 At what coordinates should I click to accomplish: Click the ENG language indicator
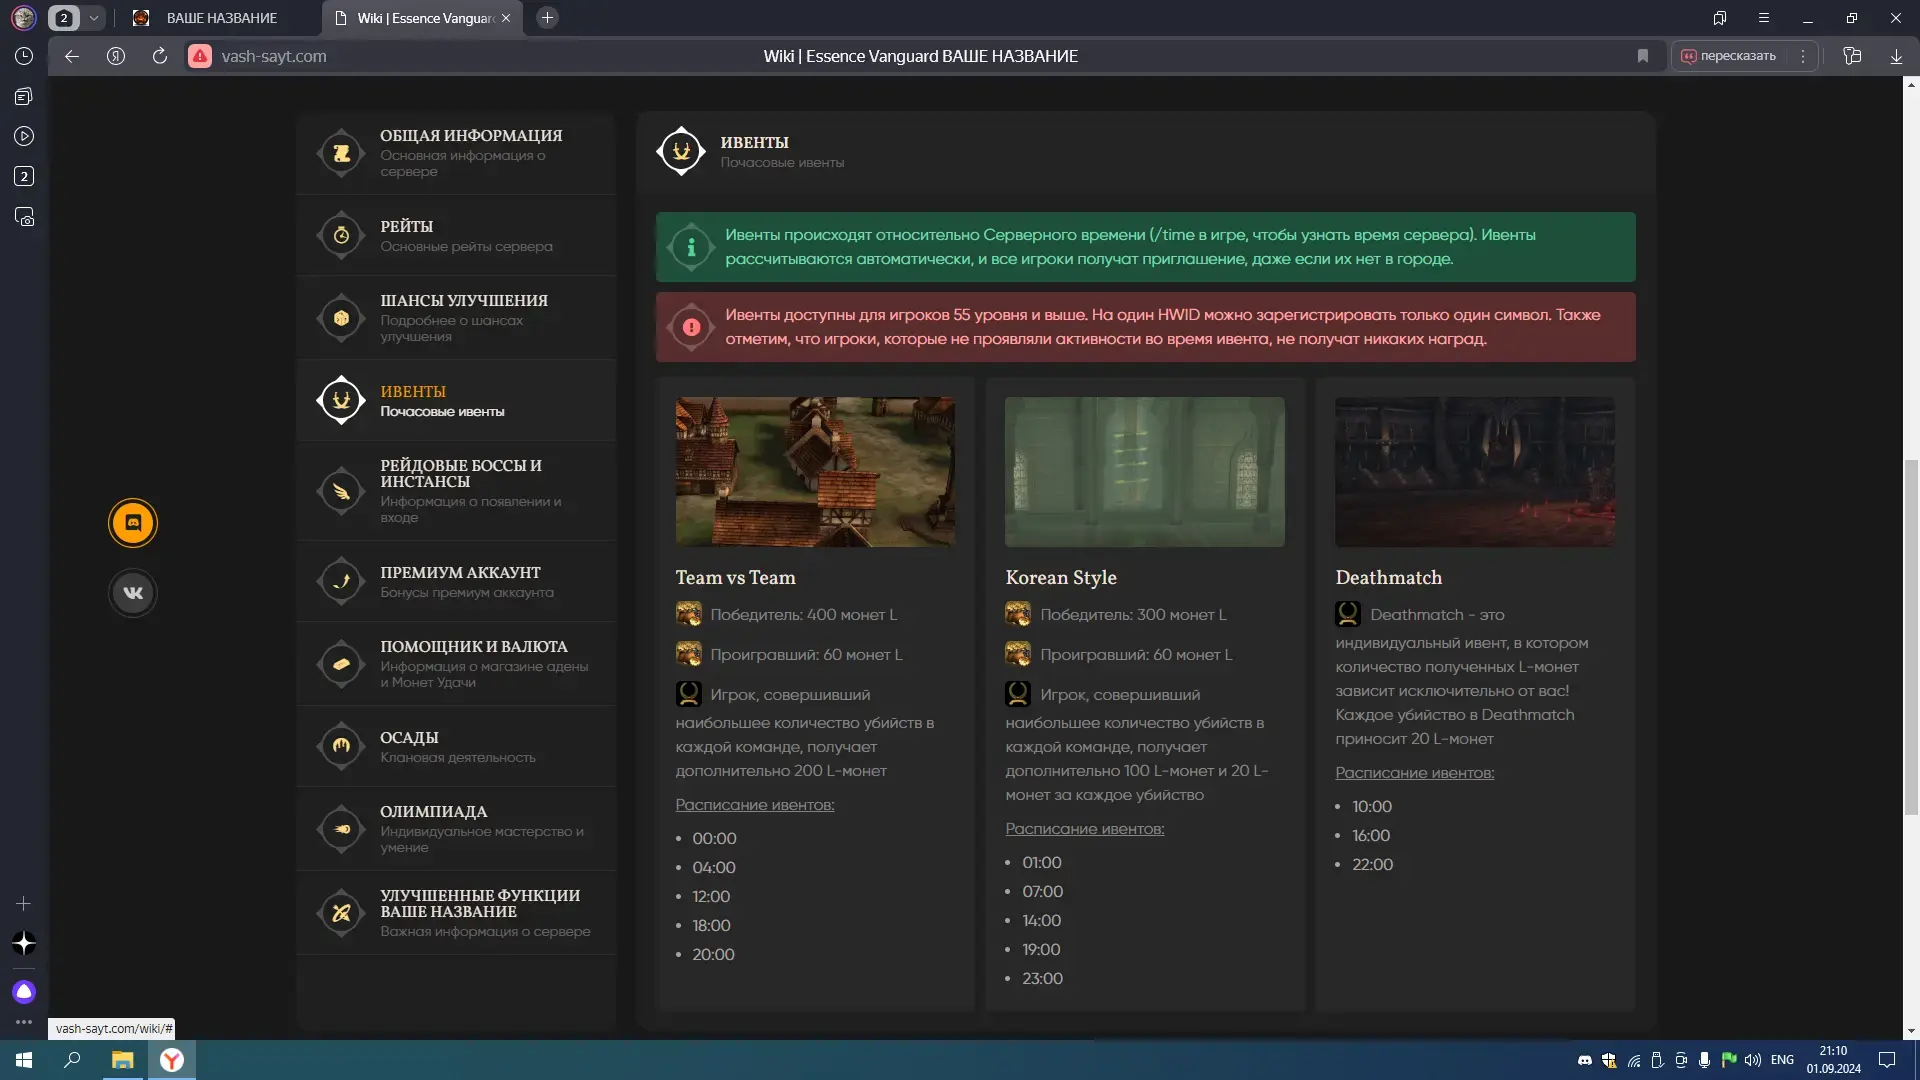(1782, 1060)
